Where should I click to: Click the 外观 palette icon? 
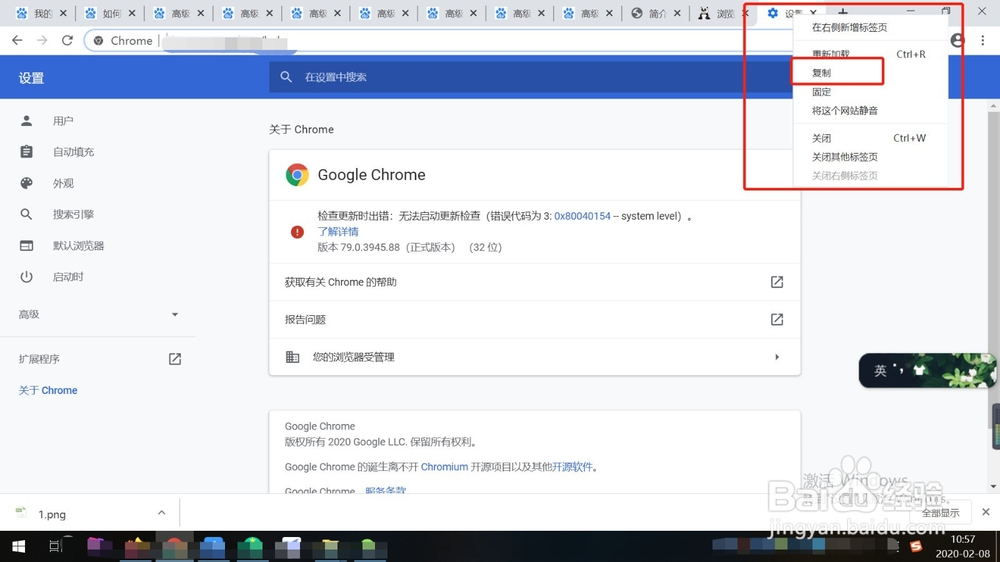pos(26,183)
